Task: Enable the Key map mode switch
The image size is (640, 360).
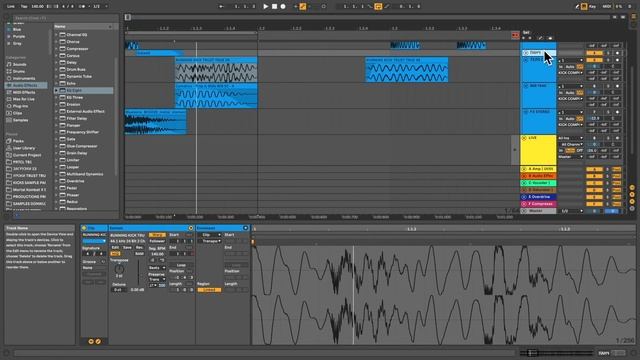Action: [592, 7]
